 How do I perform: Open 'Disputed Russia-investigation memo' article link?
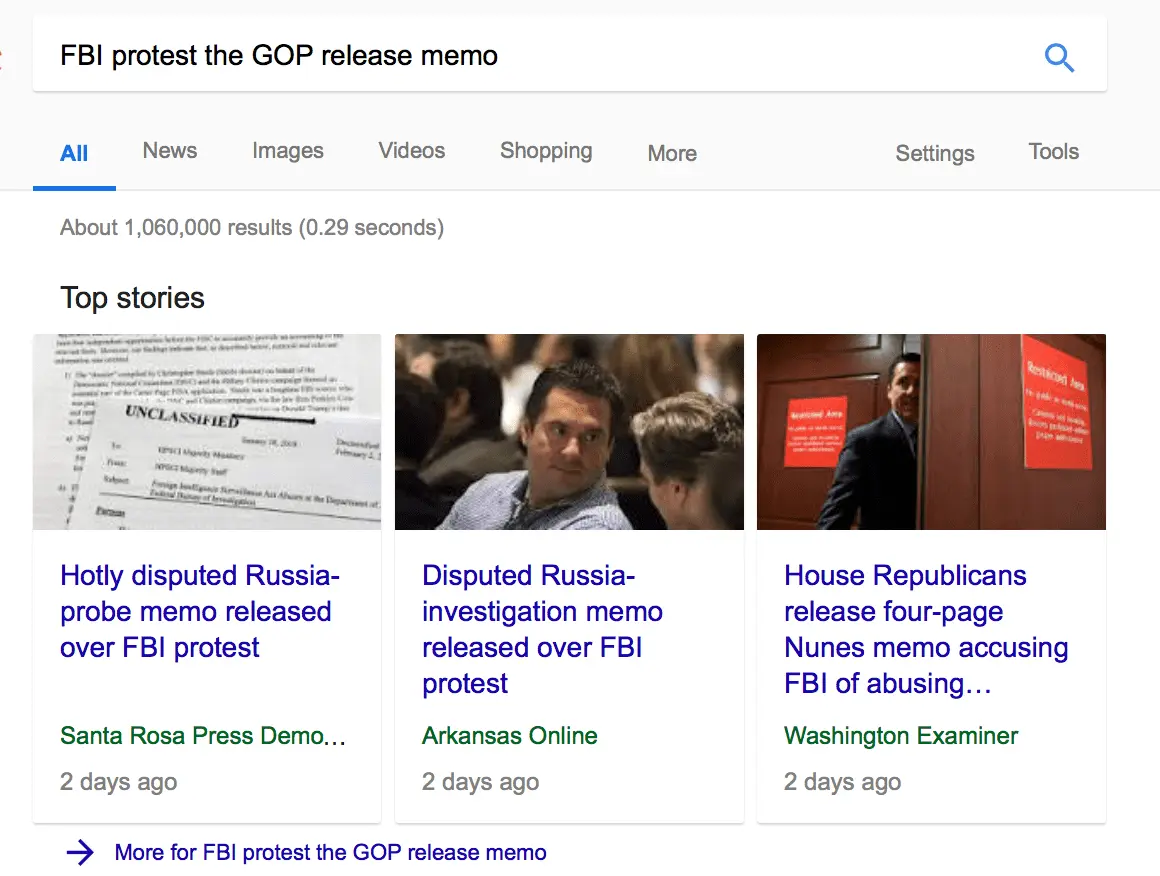tap(542, 629)
